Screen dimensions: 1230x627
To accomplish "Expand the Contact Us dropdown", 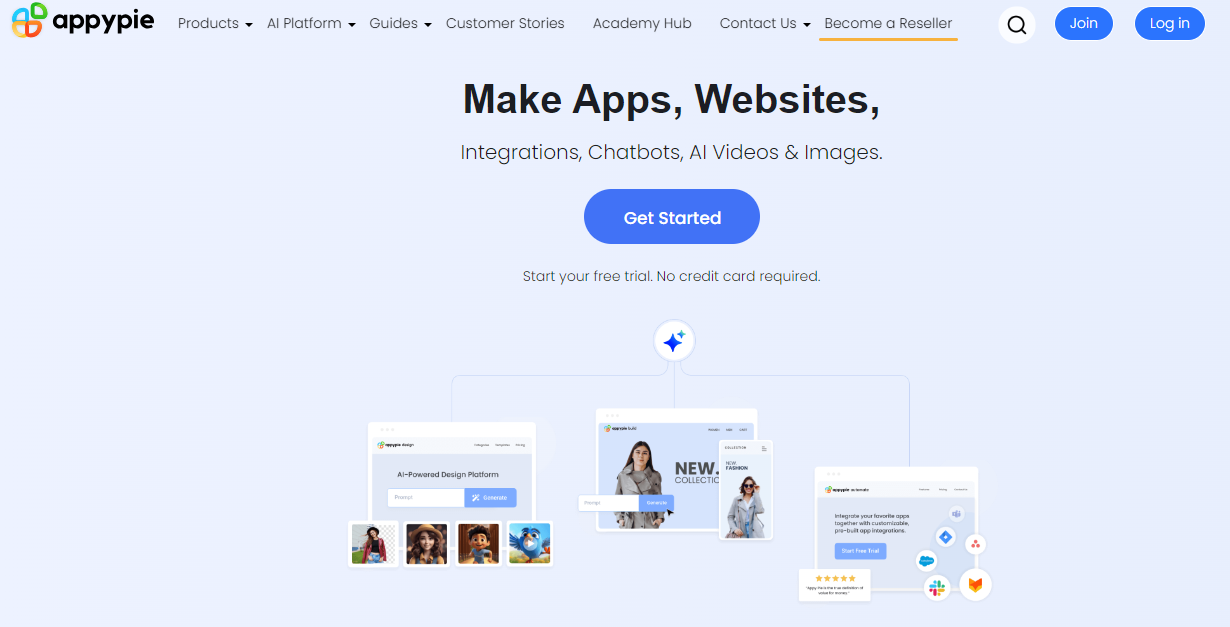I will point(765,23).
